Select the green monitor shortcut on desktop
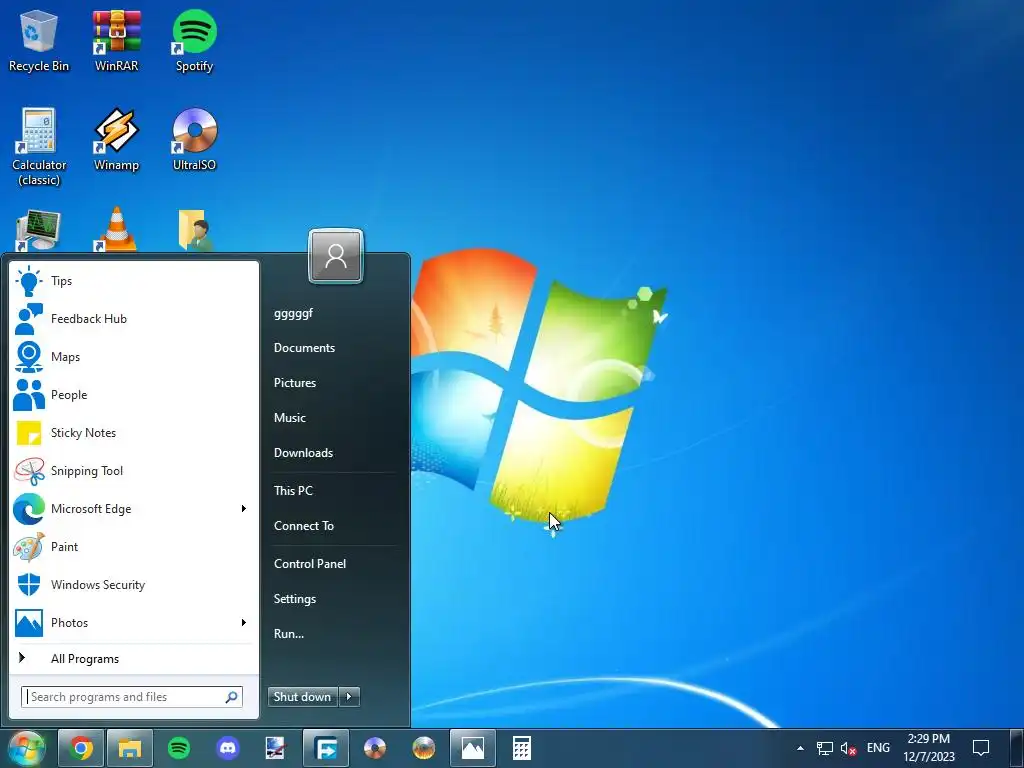Screen dimensions: 1024x768 pyautogui.click(x=39, y=230)
